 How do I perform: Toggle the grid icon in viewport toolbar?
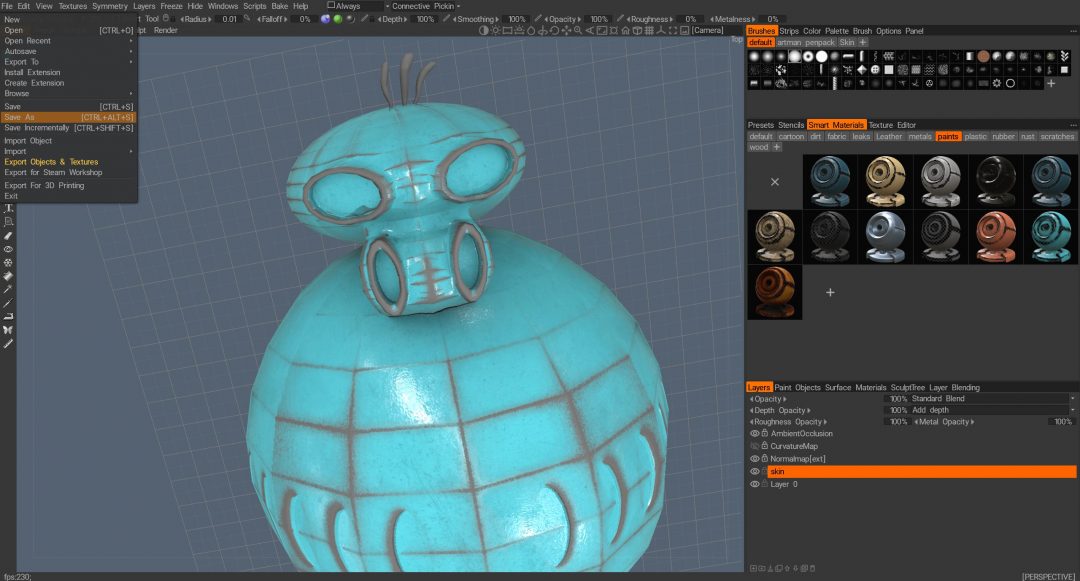(649, 30)
